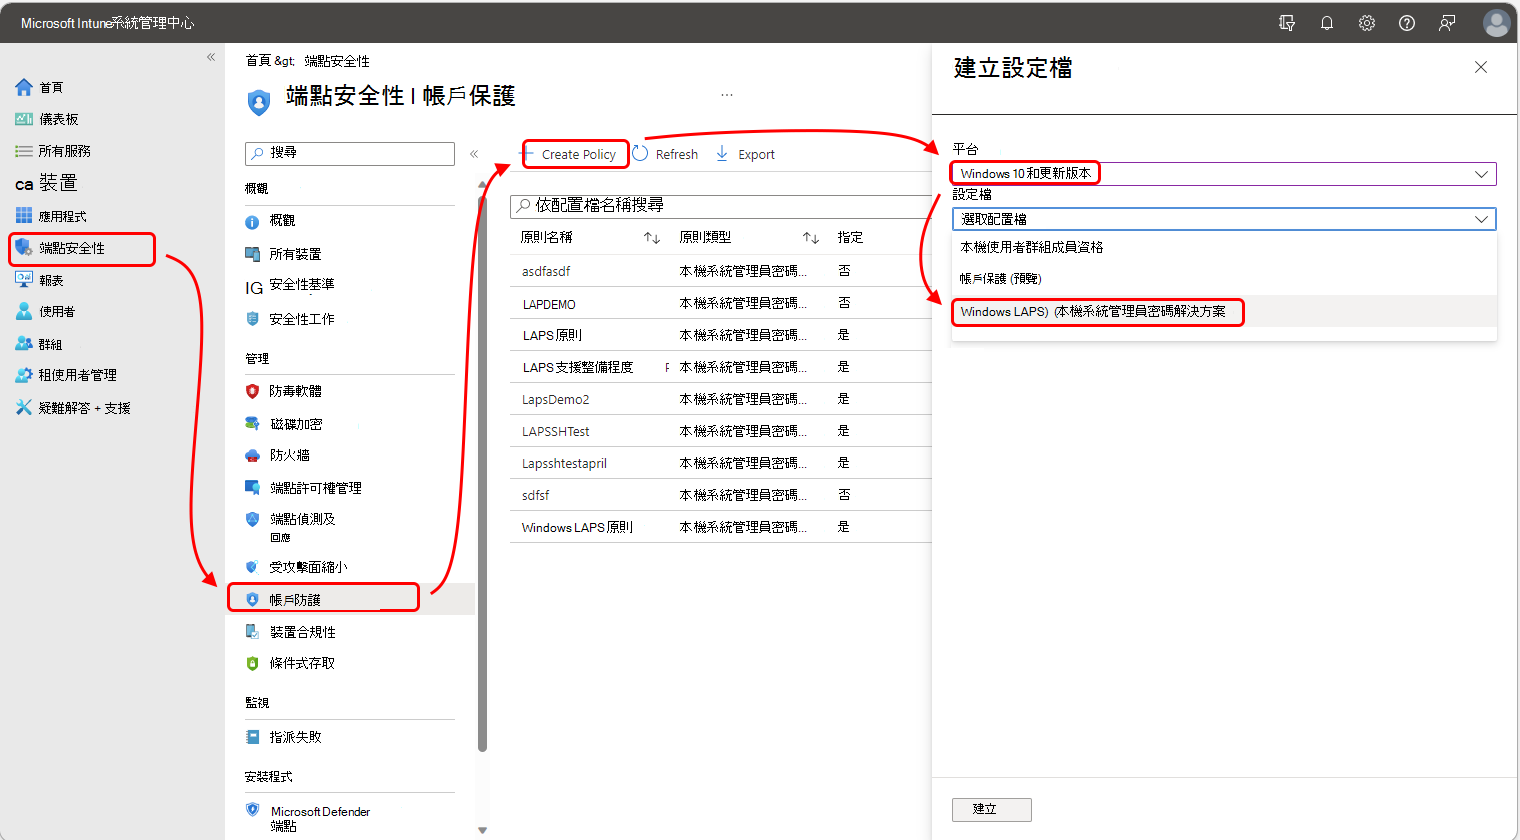
Task: Choose Windows LAPS 本機系統管理員密碼解決方案 option
Action: tap(1224, 311)
